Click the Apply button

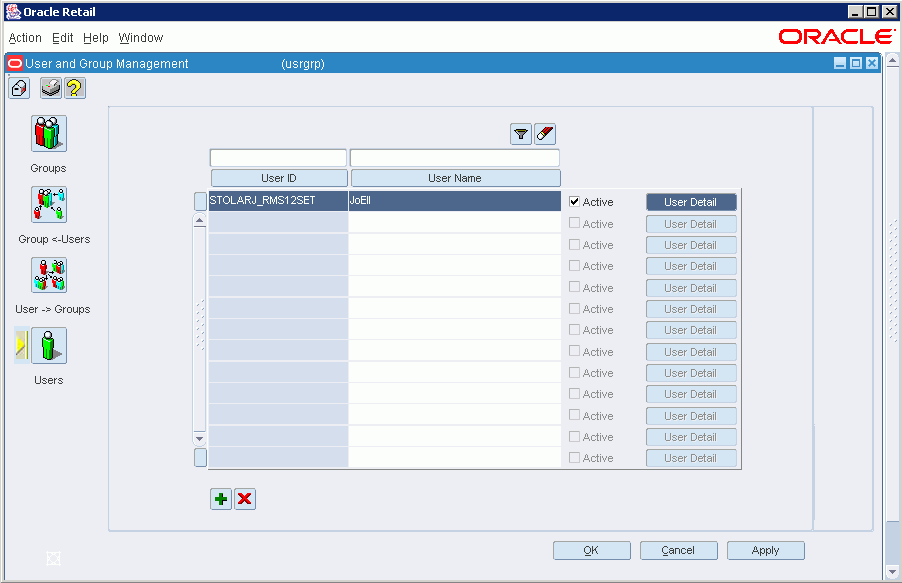[766, 550]
